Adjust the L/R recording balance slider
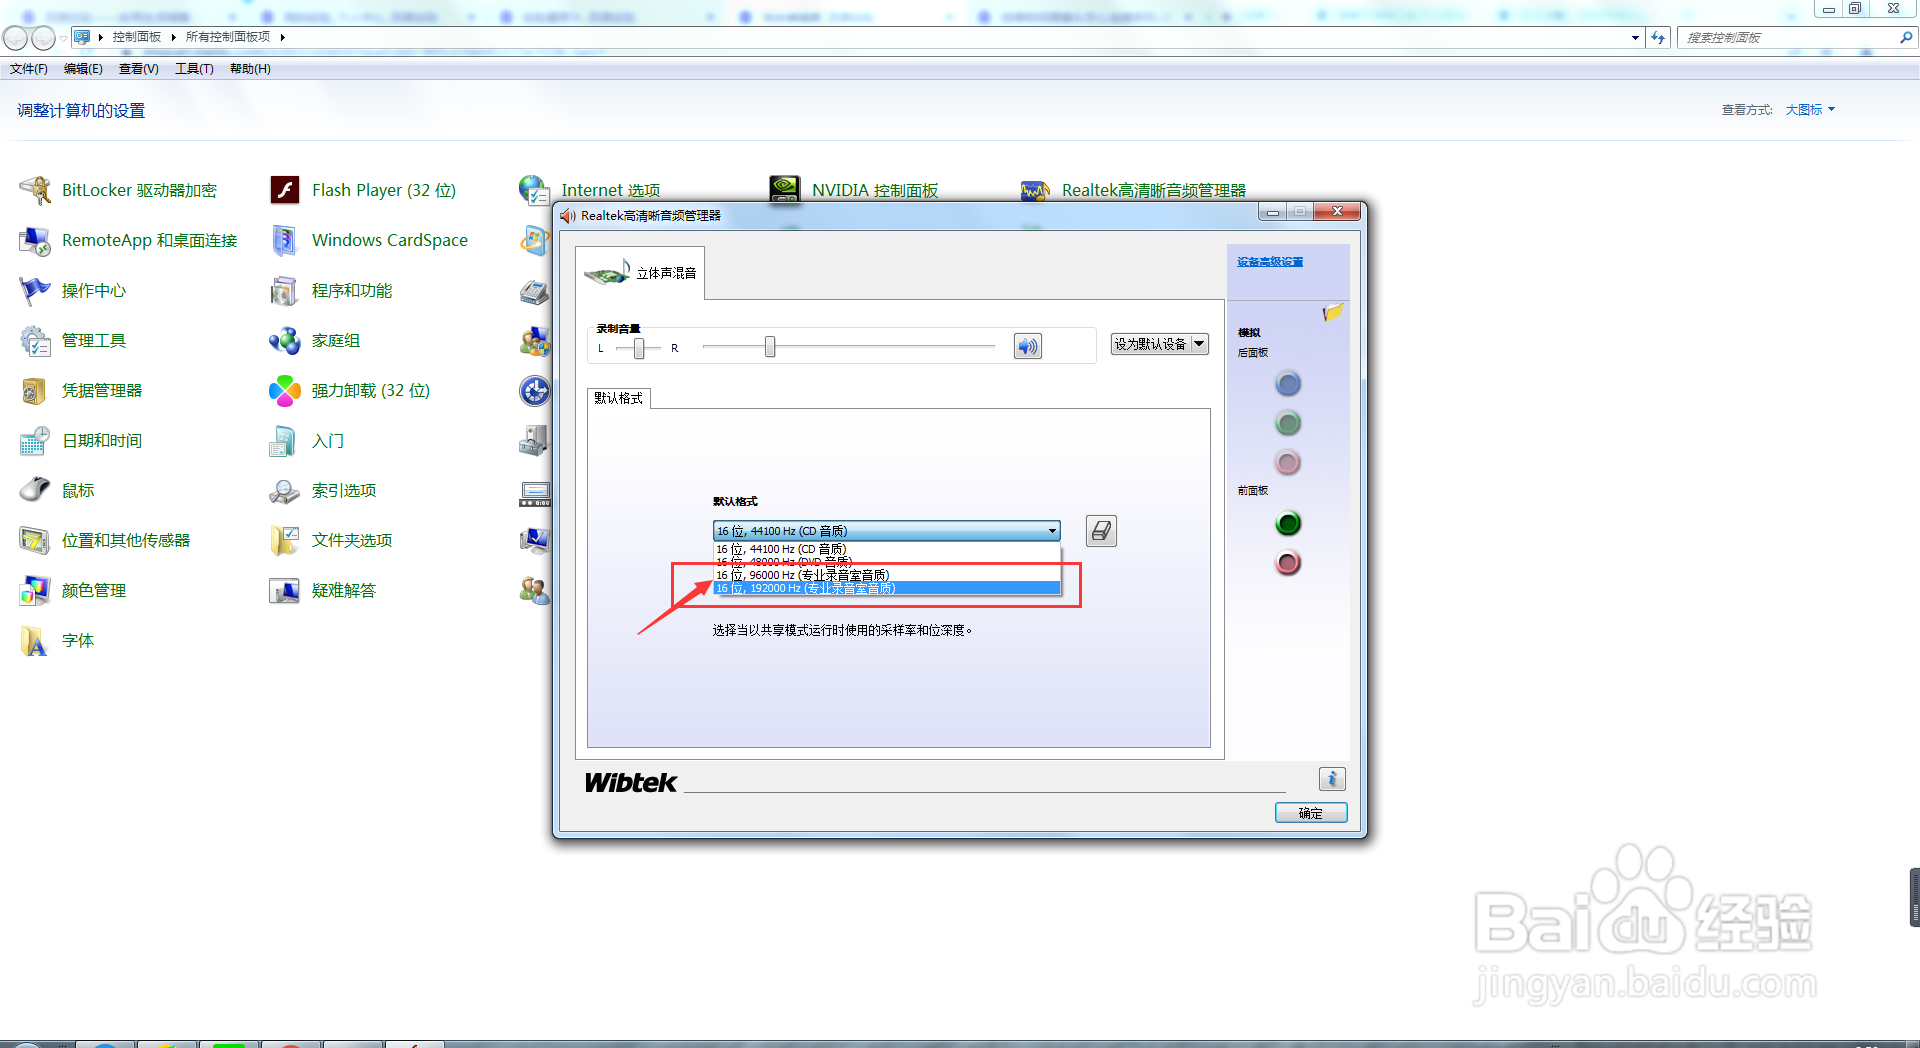Screen dimensions: 1920x1048 [639, 348]
